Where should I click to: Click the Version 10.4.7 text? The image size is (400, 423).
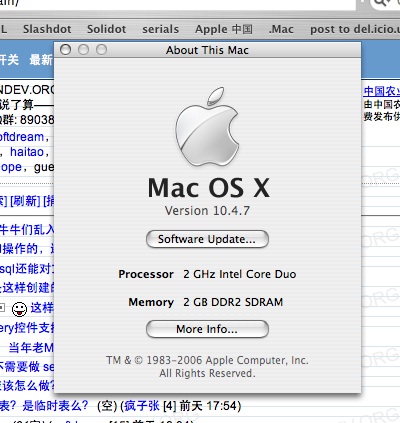coord(207,211)
